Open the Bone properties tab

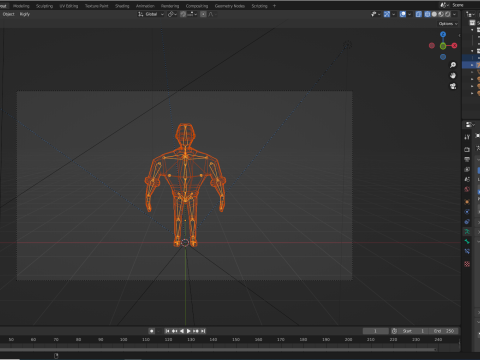[467, 241]
